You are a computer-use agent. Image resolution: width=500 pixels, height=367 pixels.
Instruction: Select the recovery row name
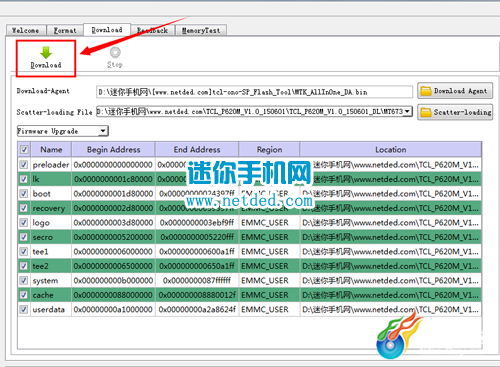[49, 208]
